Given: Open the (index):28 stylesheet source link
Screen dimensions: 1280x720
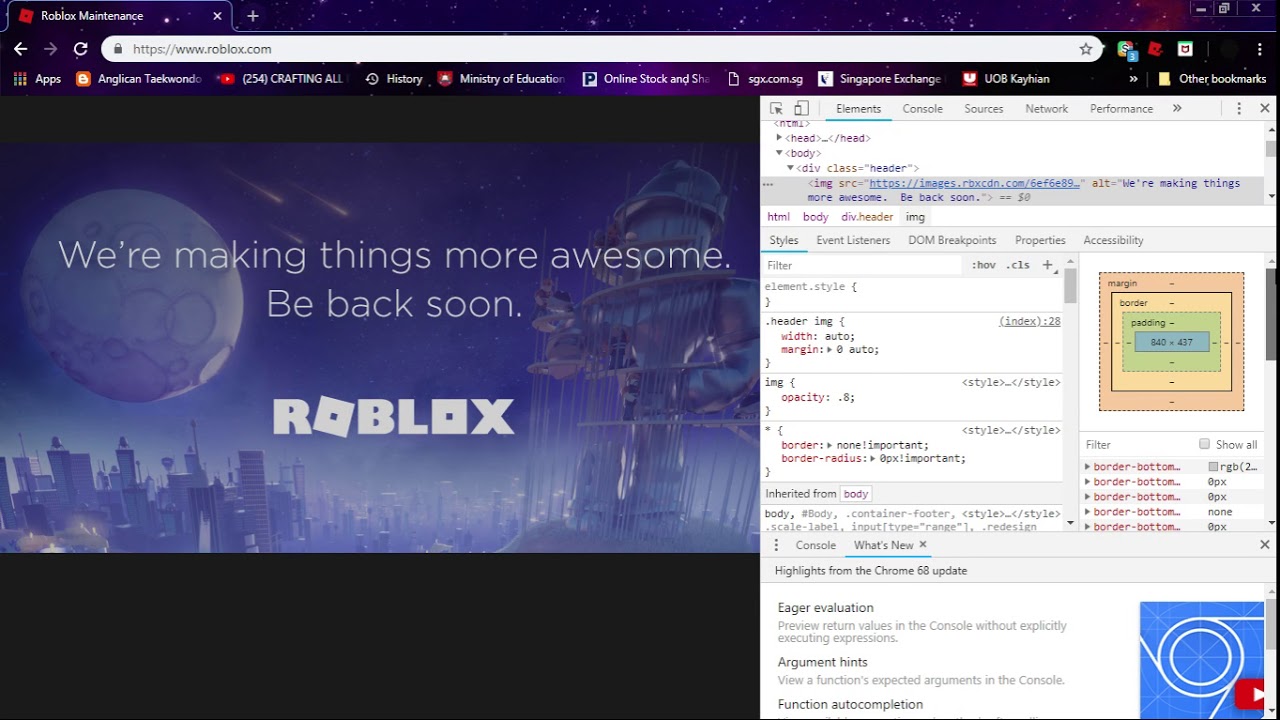Looking at the screenshot, I should [x=1029, y=321].
